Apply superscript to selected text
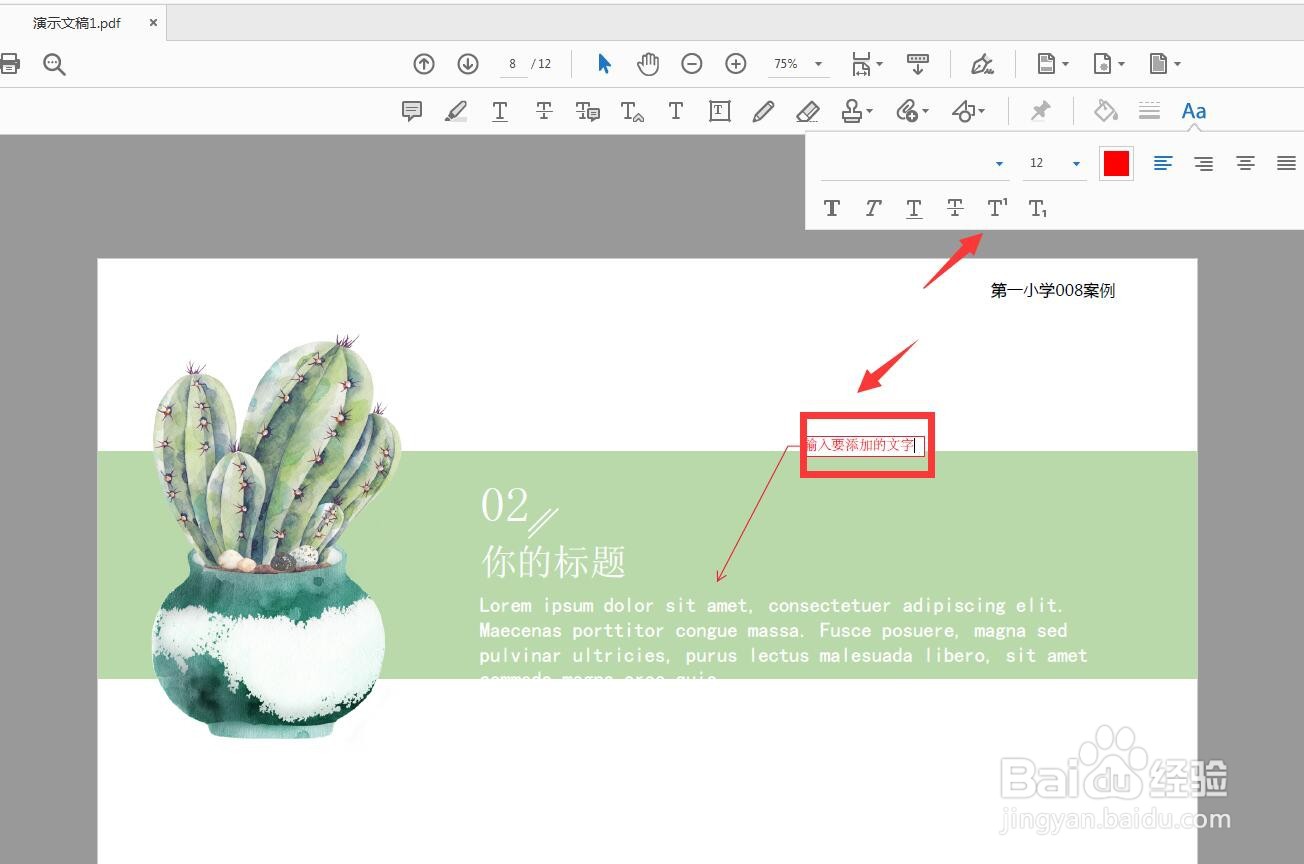 (996, 207)
